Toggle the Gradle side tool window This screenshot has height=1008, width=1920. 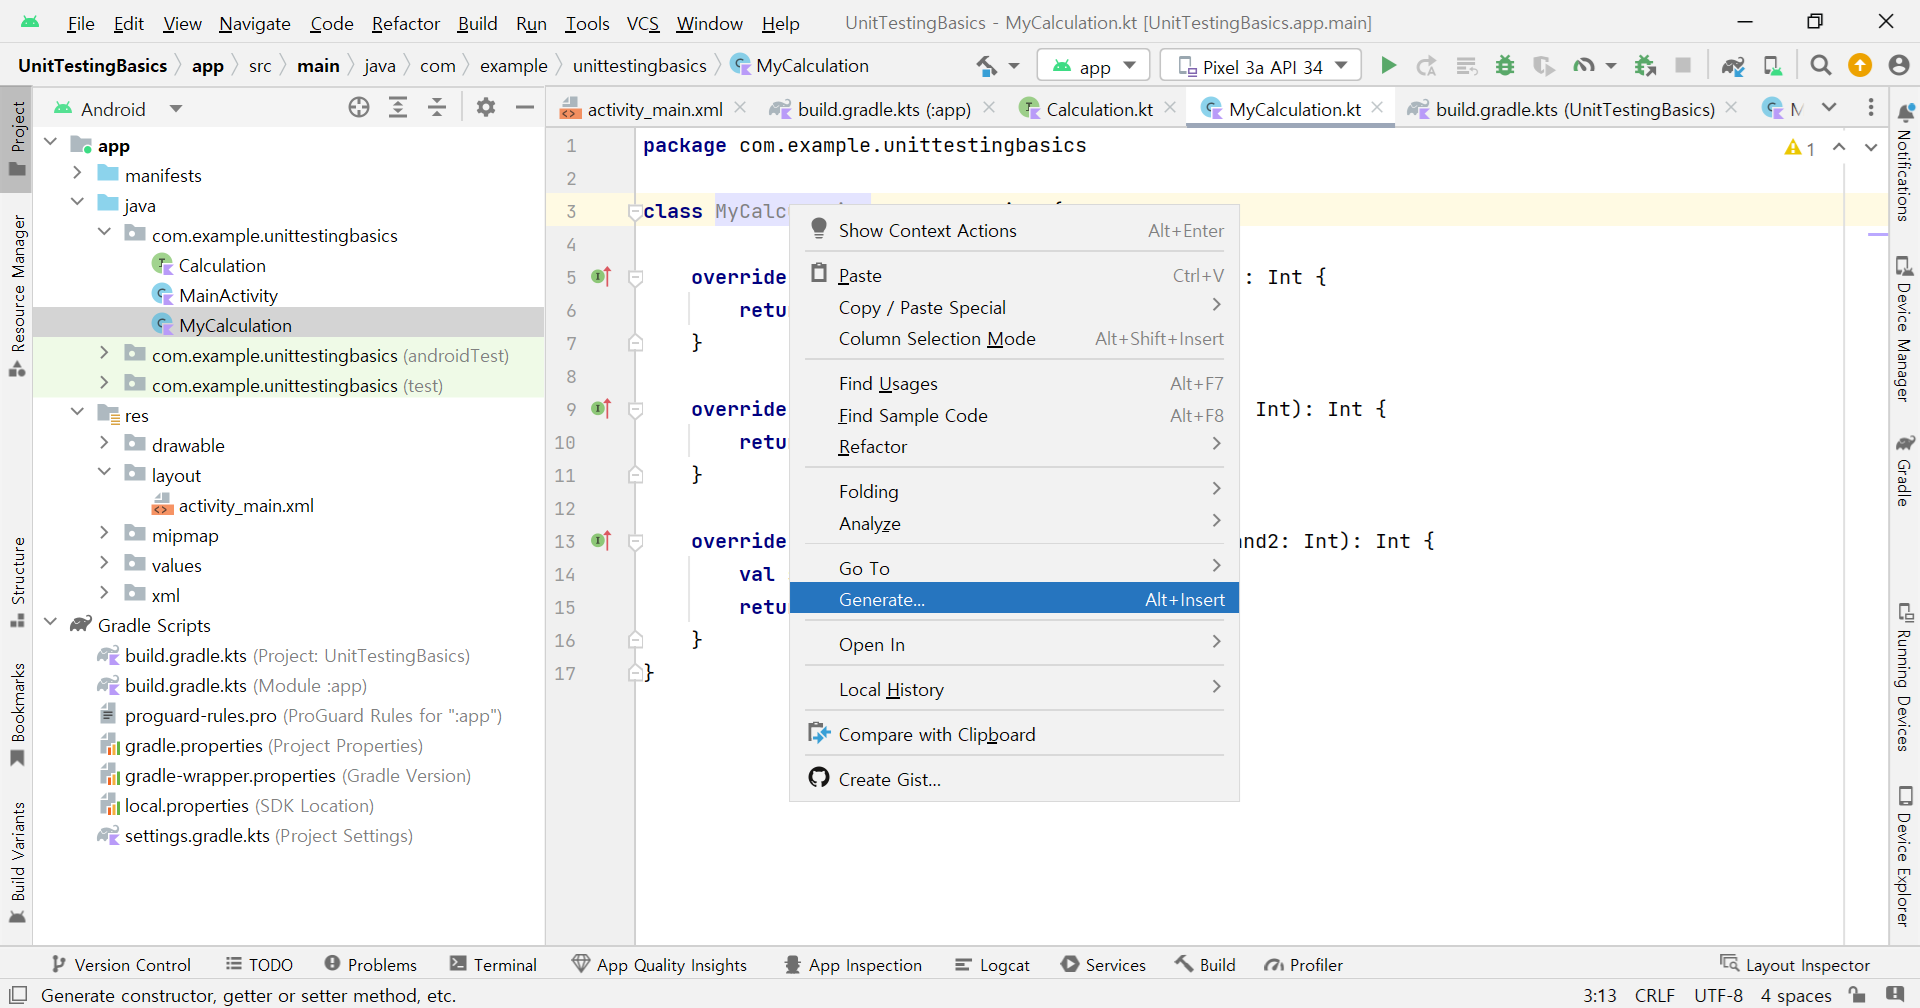pos(1905,470)
